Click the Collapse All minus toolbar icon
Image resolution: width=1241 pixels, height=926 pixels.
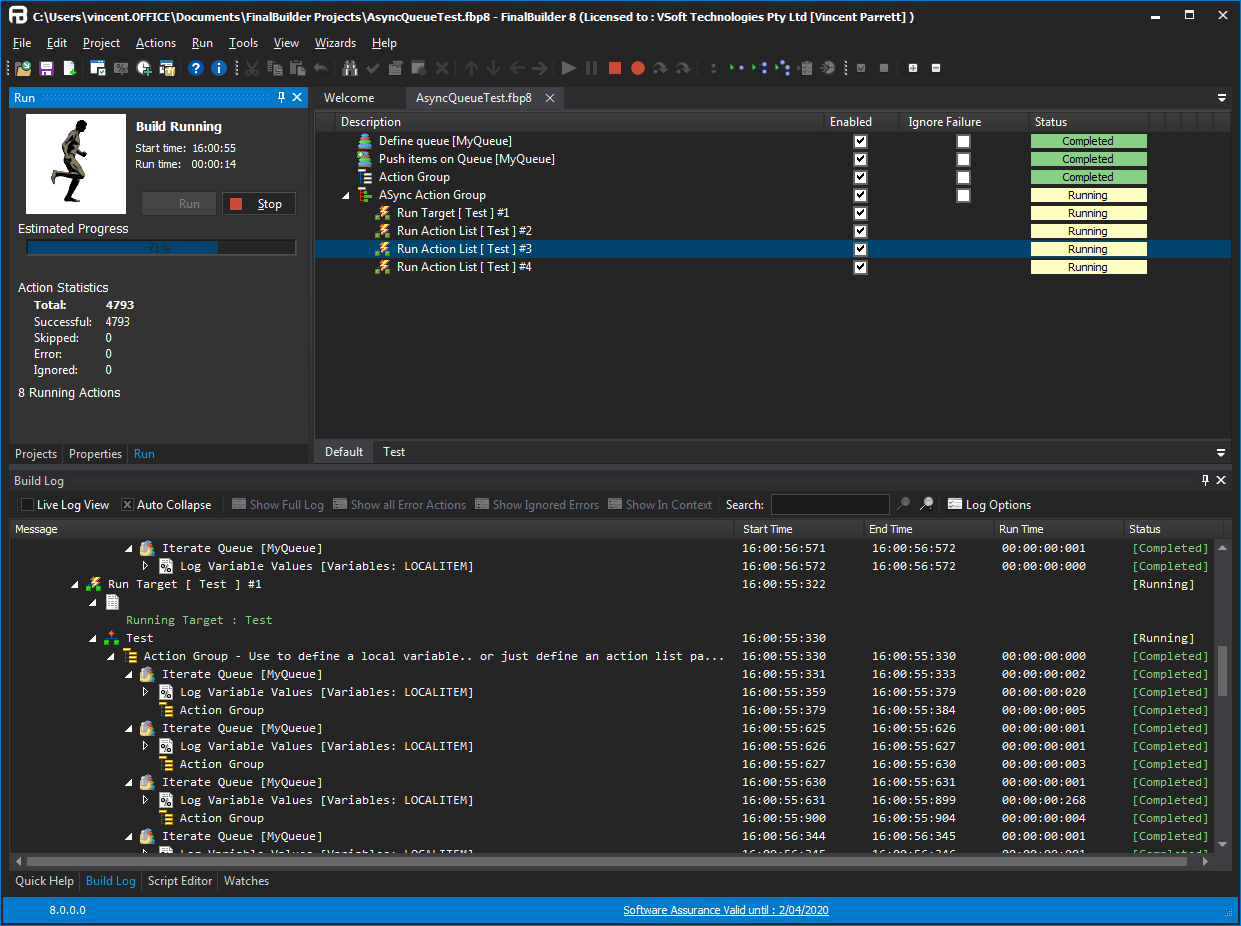coord(936,68)
